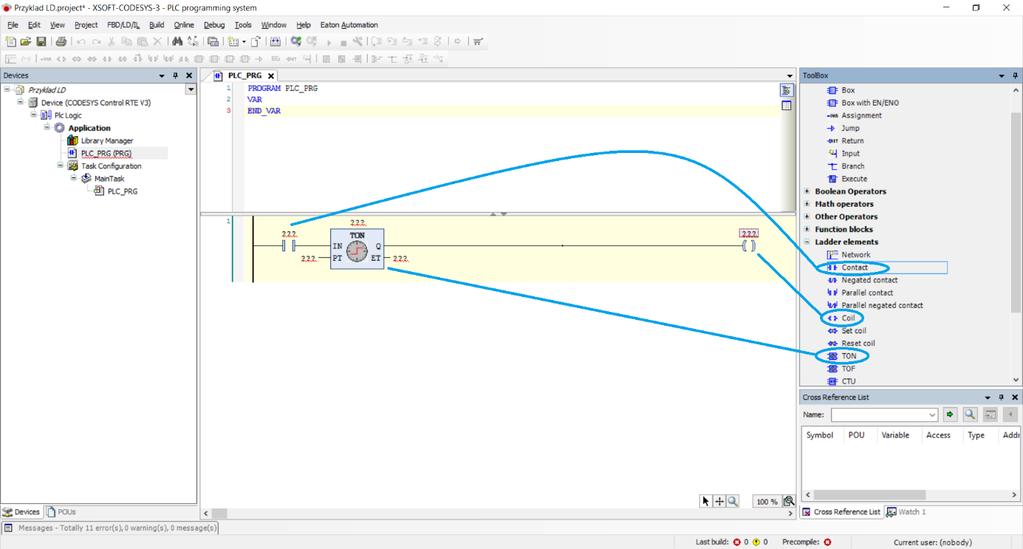Click the TON block in the rung
Screen dimensions: 1023x549
pos(357,249)
